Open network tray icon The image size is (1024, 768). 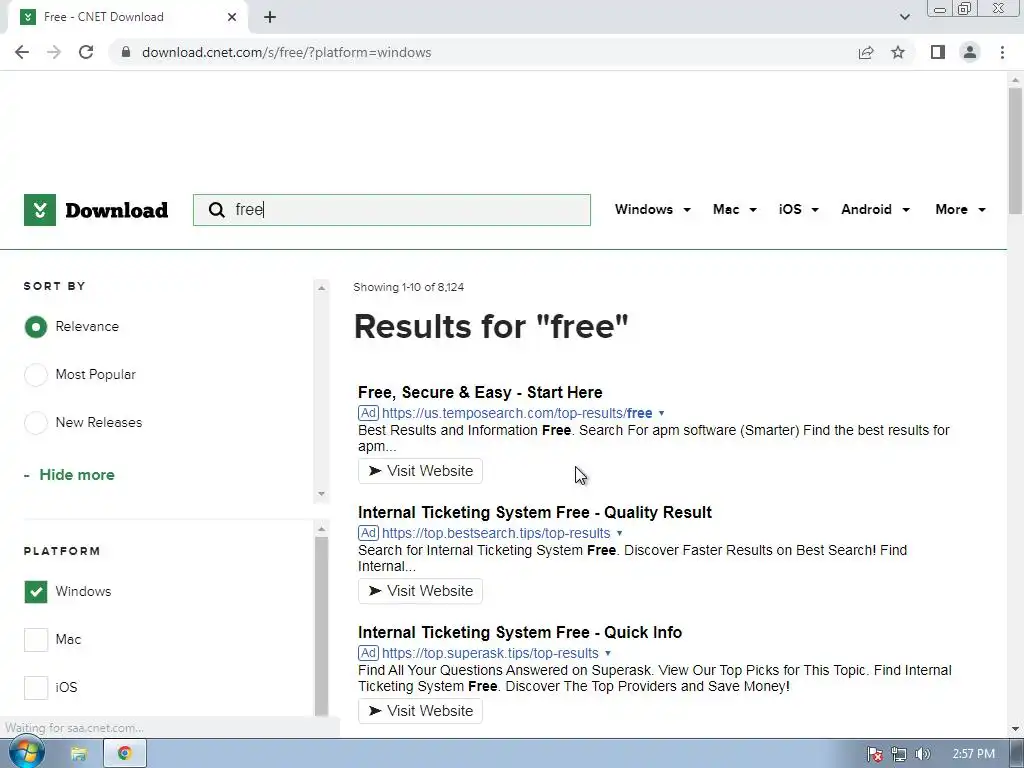[x=899, y=754]
